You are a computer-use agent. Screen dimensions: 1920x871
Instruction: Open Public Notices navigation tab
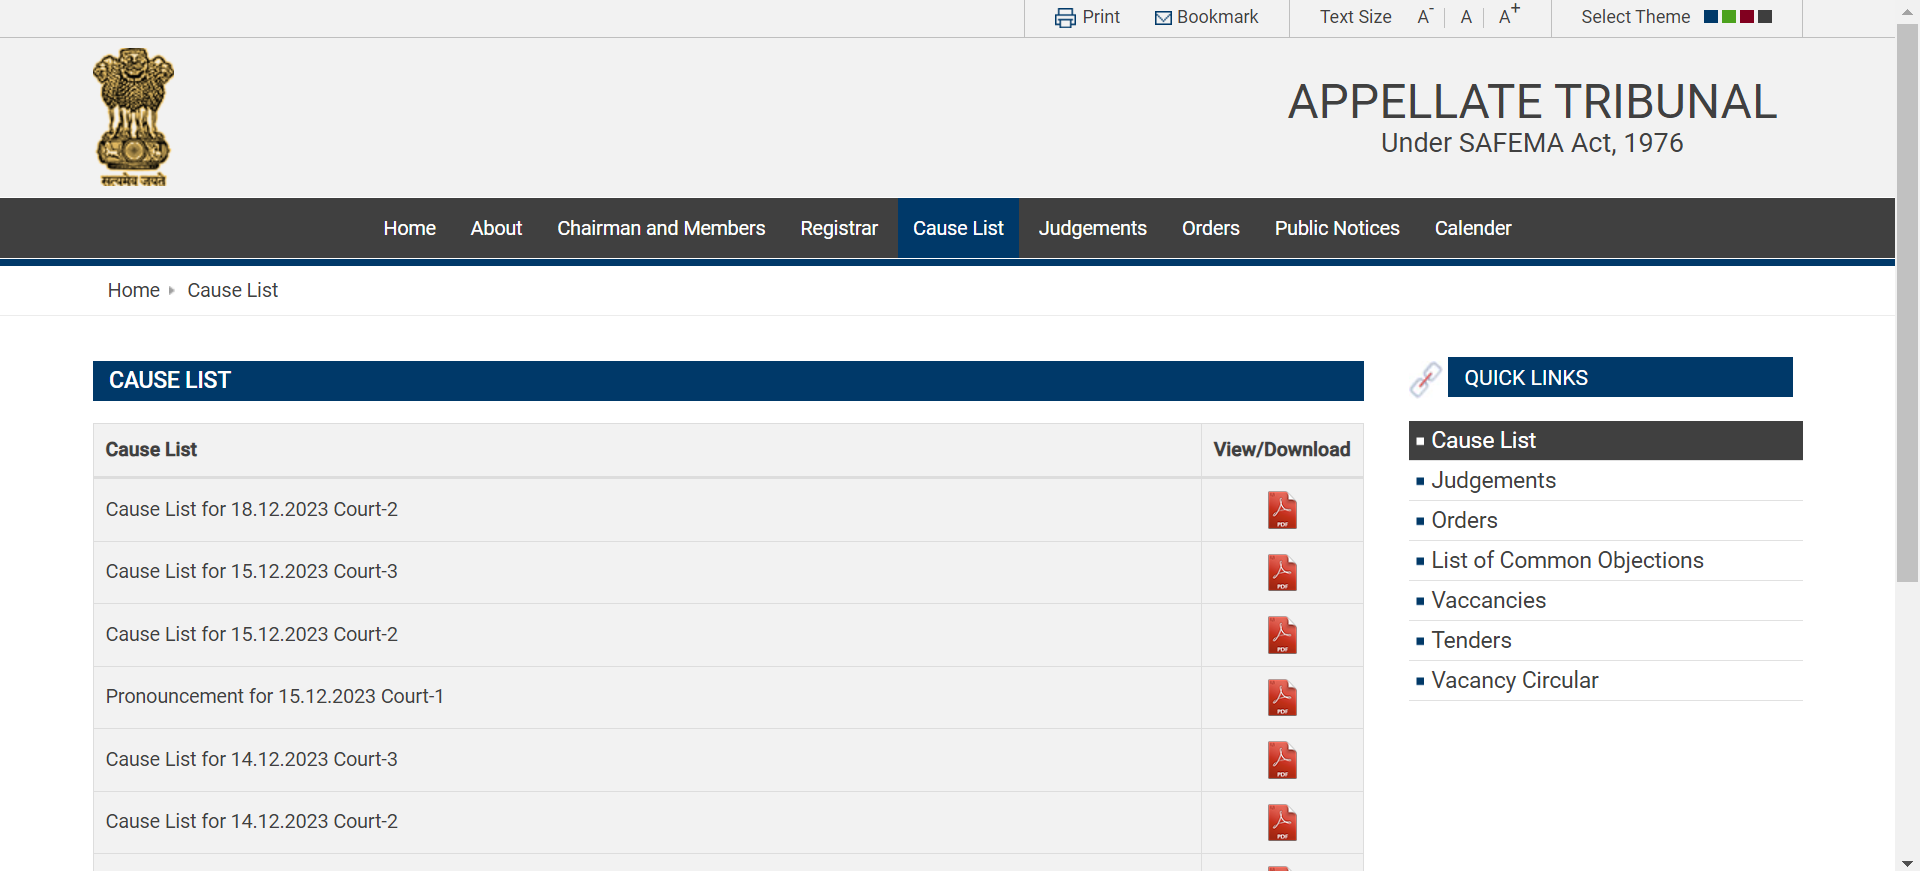click(x=1336, y=228)
